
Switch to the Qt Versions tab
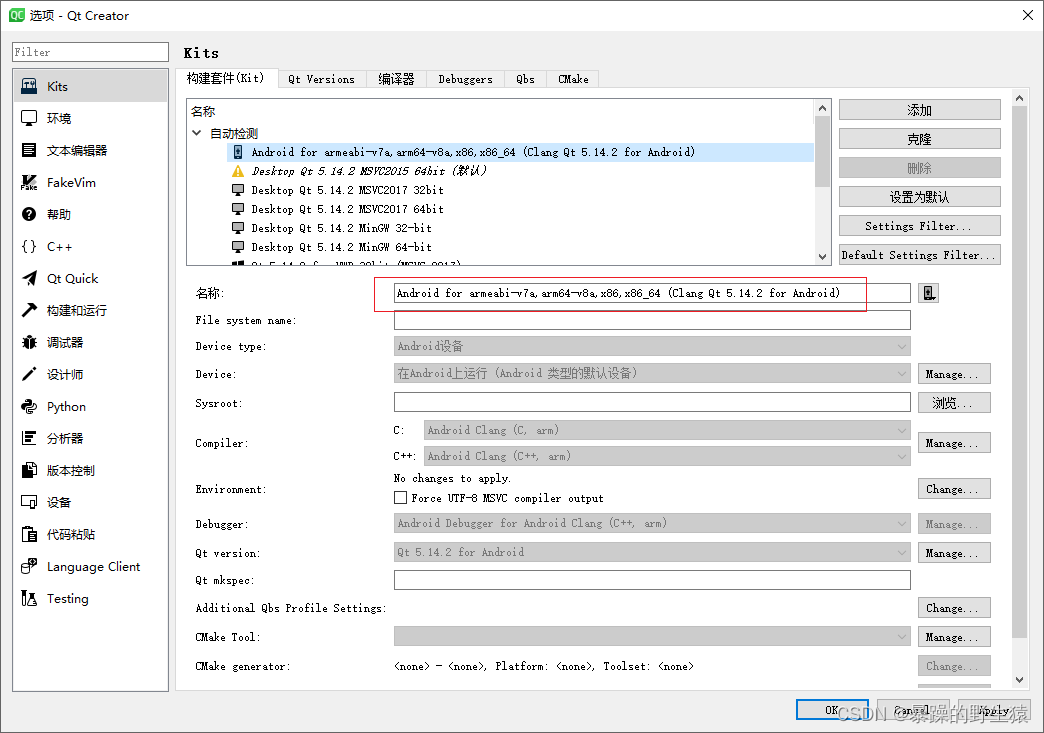(321, 78)
